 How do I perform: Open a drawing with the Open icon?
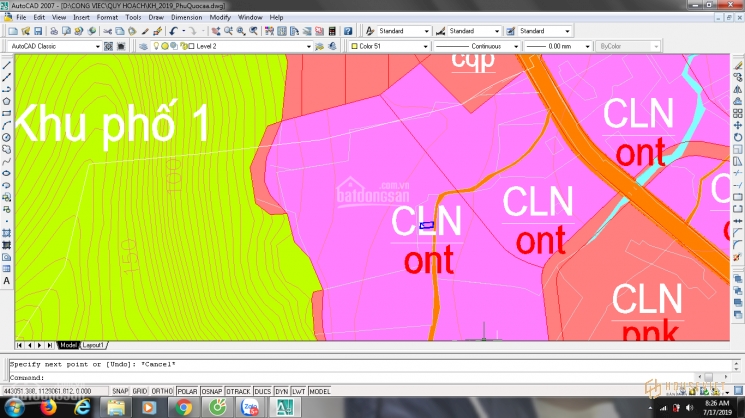[26, 31]
